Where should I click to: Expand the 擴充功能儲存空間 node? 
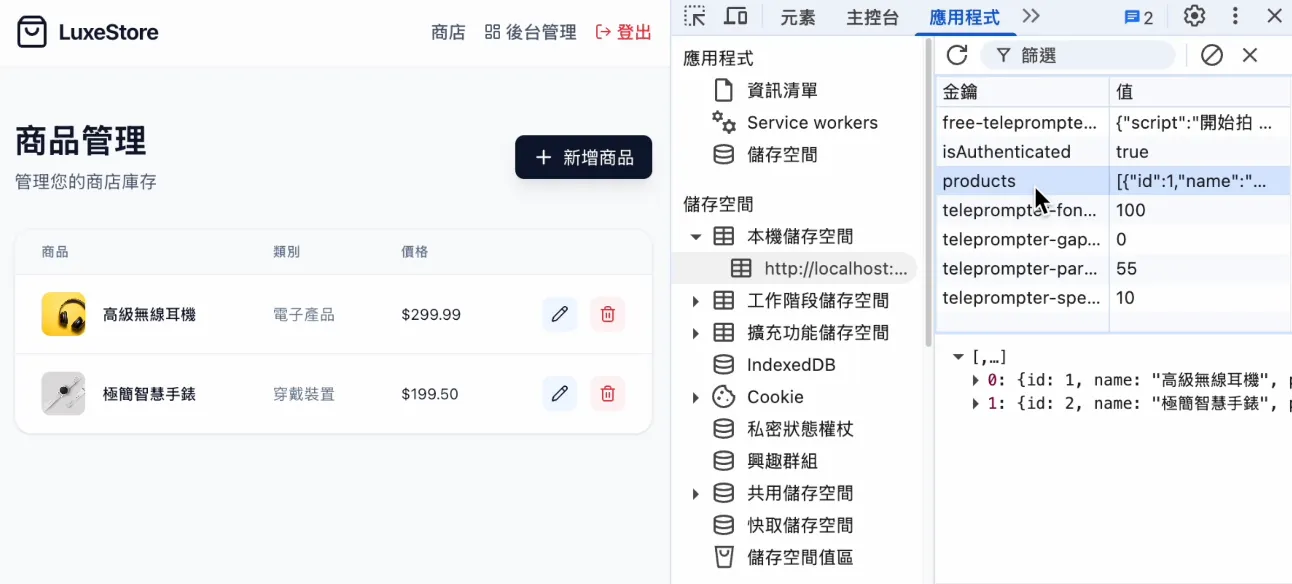coord(695,333)
